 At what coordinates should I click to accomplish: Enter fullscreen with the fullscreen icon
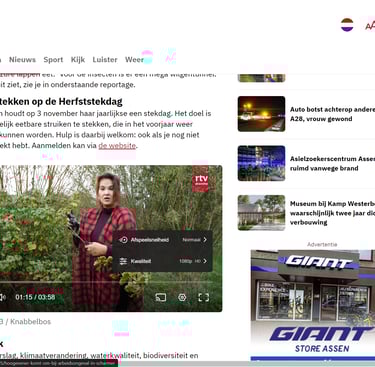tap(204, 297)
